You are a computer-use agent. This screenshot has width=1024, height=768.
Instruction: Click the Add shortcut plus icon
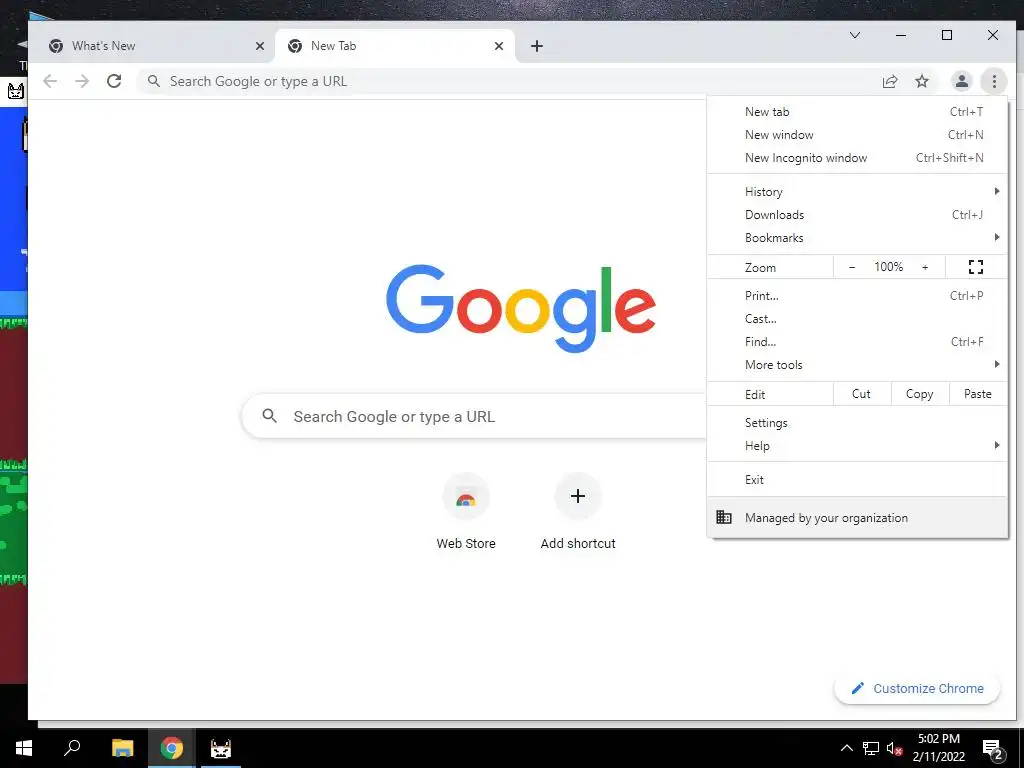tap(578, 496)
